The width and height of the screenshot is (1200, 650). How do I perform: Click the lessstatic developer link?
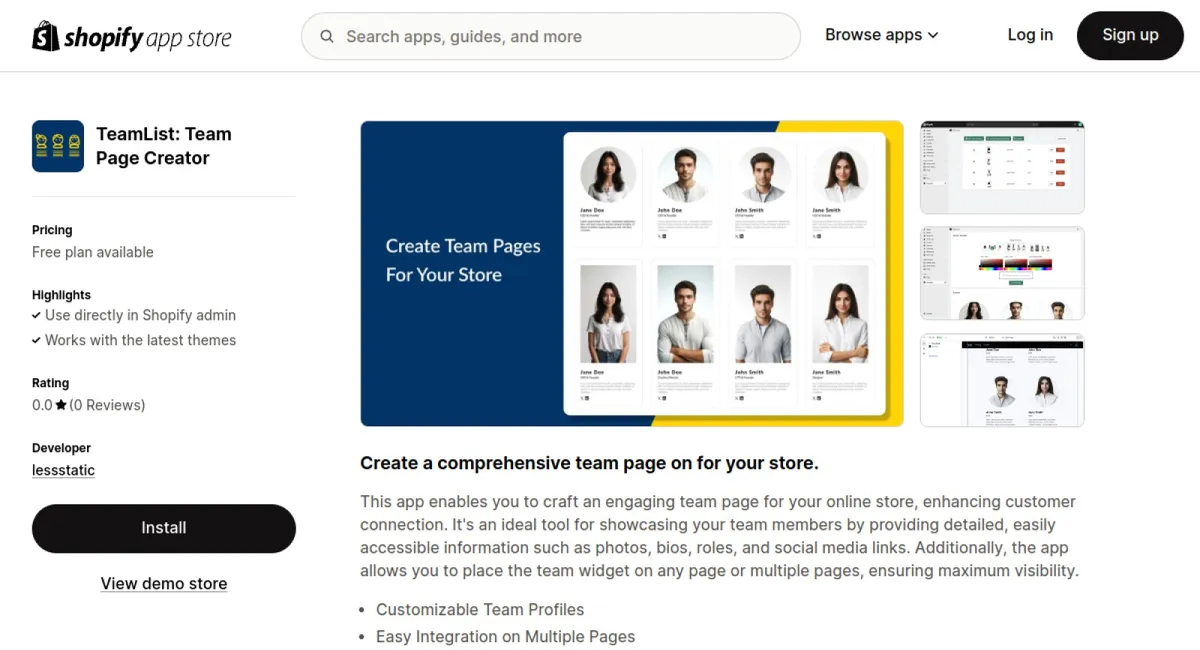[63, 470]
